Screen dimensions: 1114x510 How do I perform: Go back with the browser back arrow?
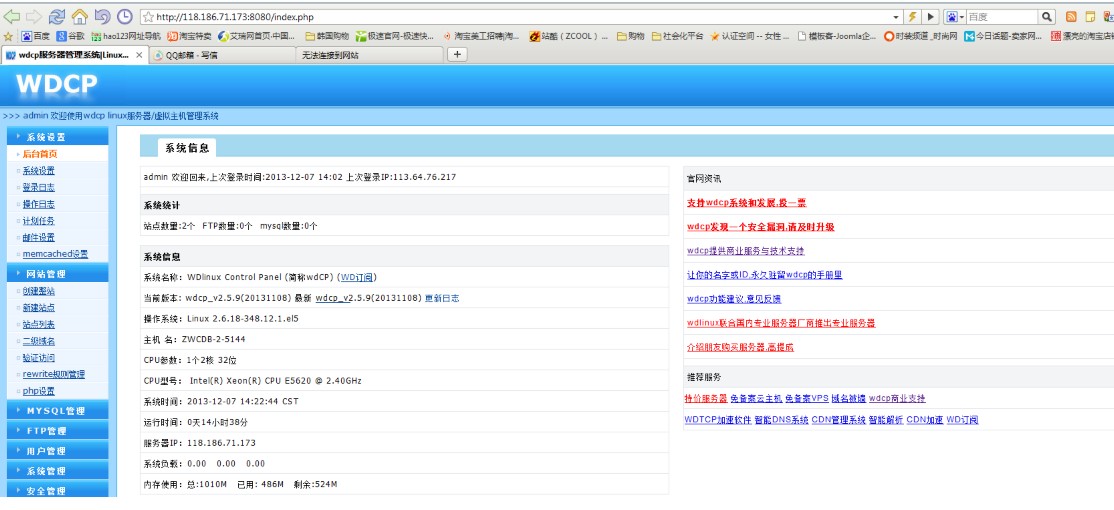pyautogui.click(x=11, y=16)
